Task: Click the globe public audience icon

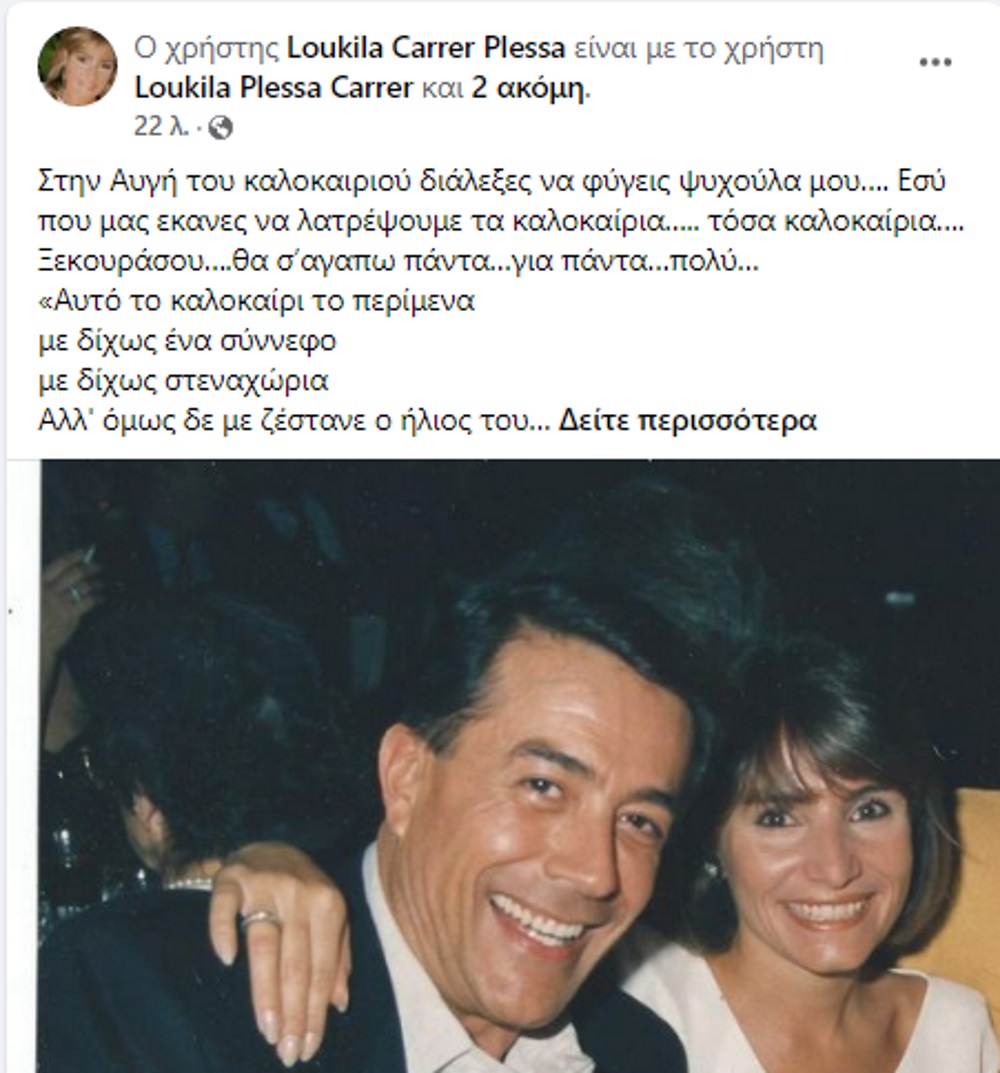Action: pyautogui.click(x=220, y=128)
